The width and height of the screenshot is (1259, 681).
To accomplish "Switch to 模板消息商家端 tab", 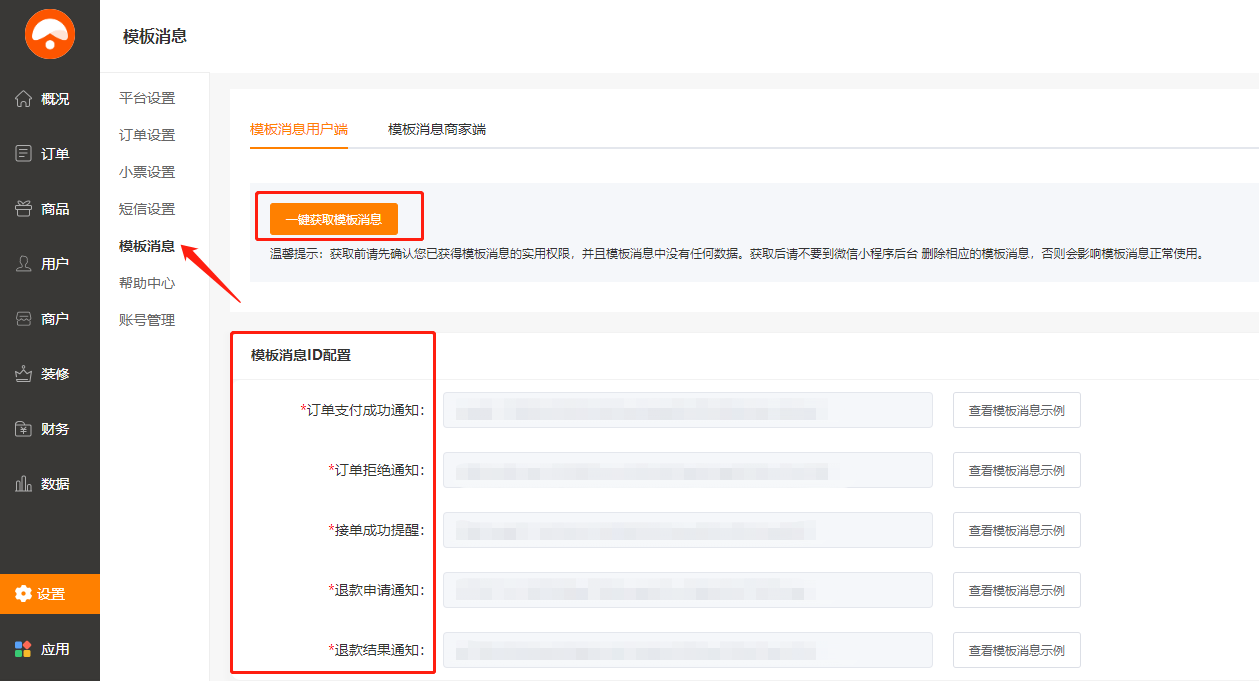I will [x=437, y=129].
